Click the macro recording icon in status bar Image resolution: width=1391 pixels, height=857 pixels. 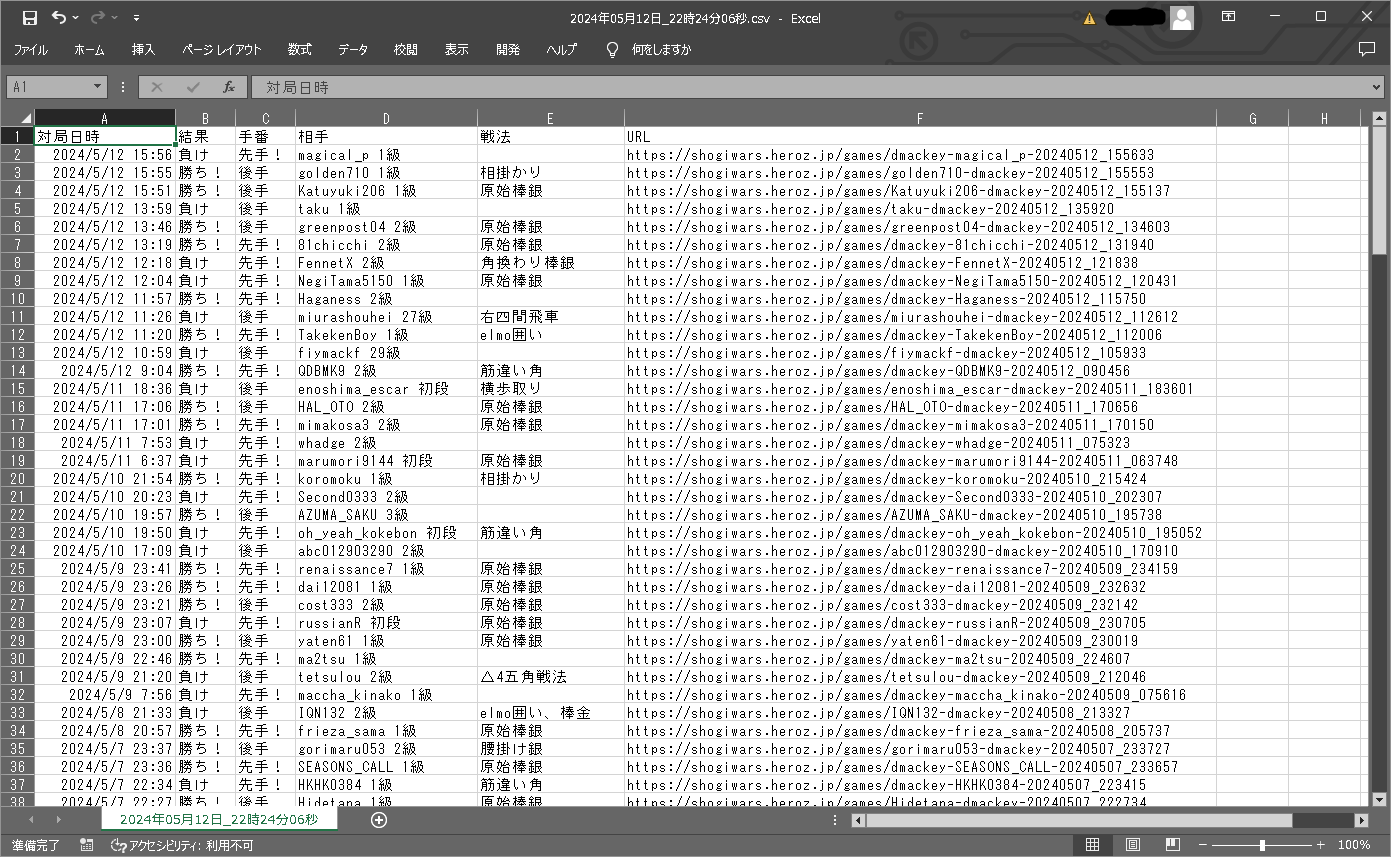pyautogui.click(x=87, y=845)
